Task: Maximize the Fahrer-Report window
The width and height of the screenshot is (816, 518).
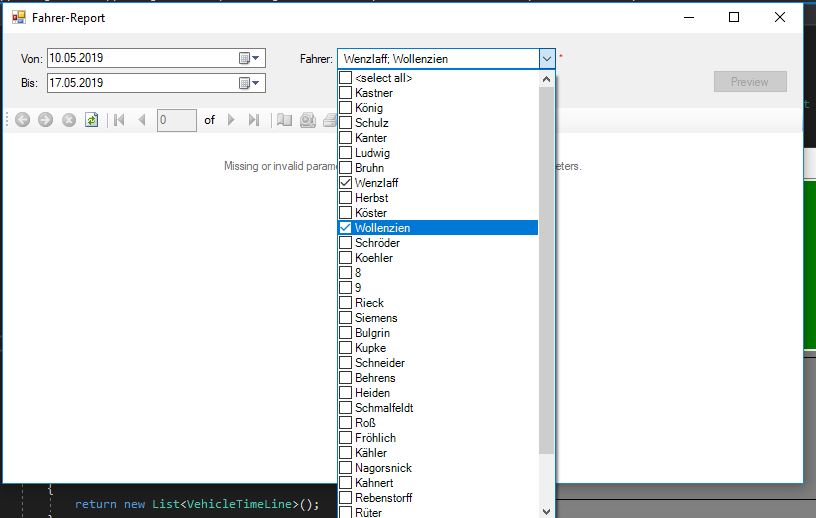Action: click(734, 17)
